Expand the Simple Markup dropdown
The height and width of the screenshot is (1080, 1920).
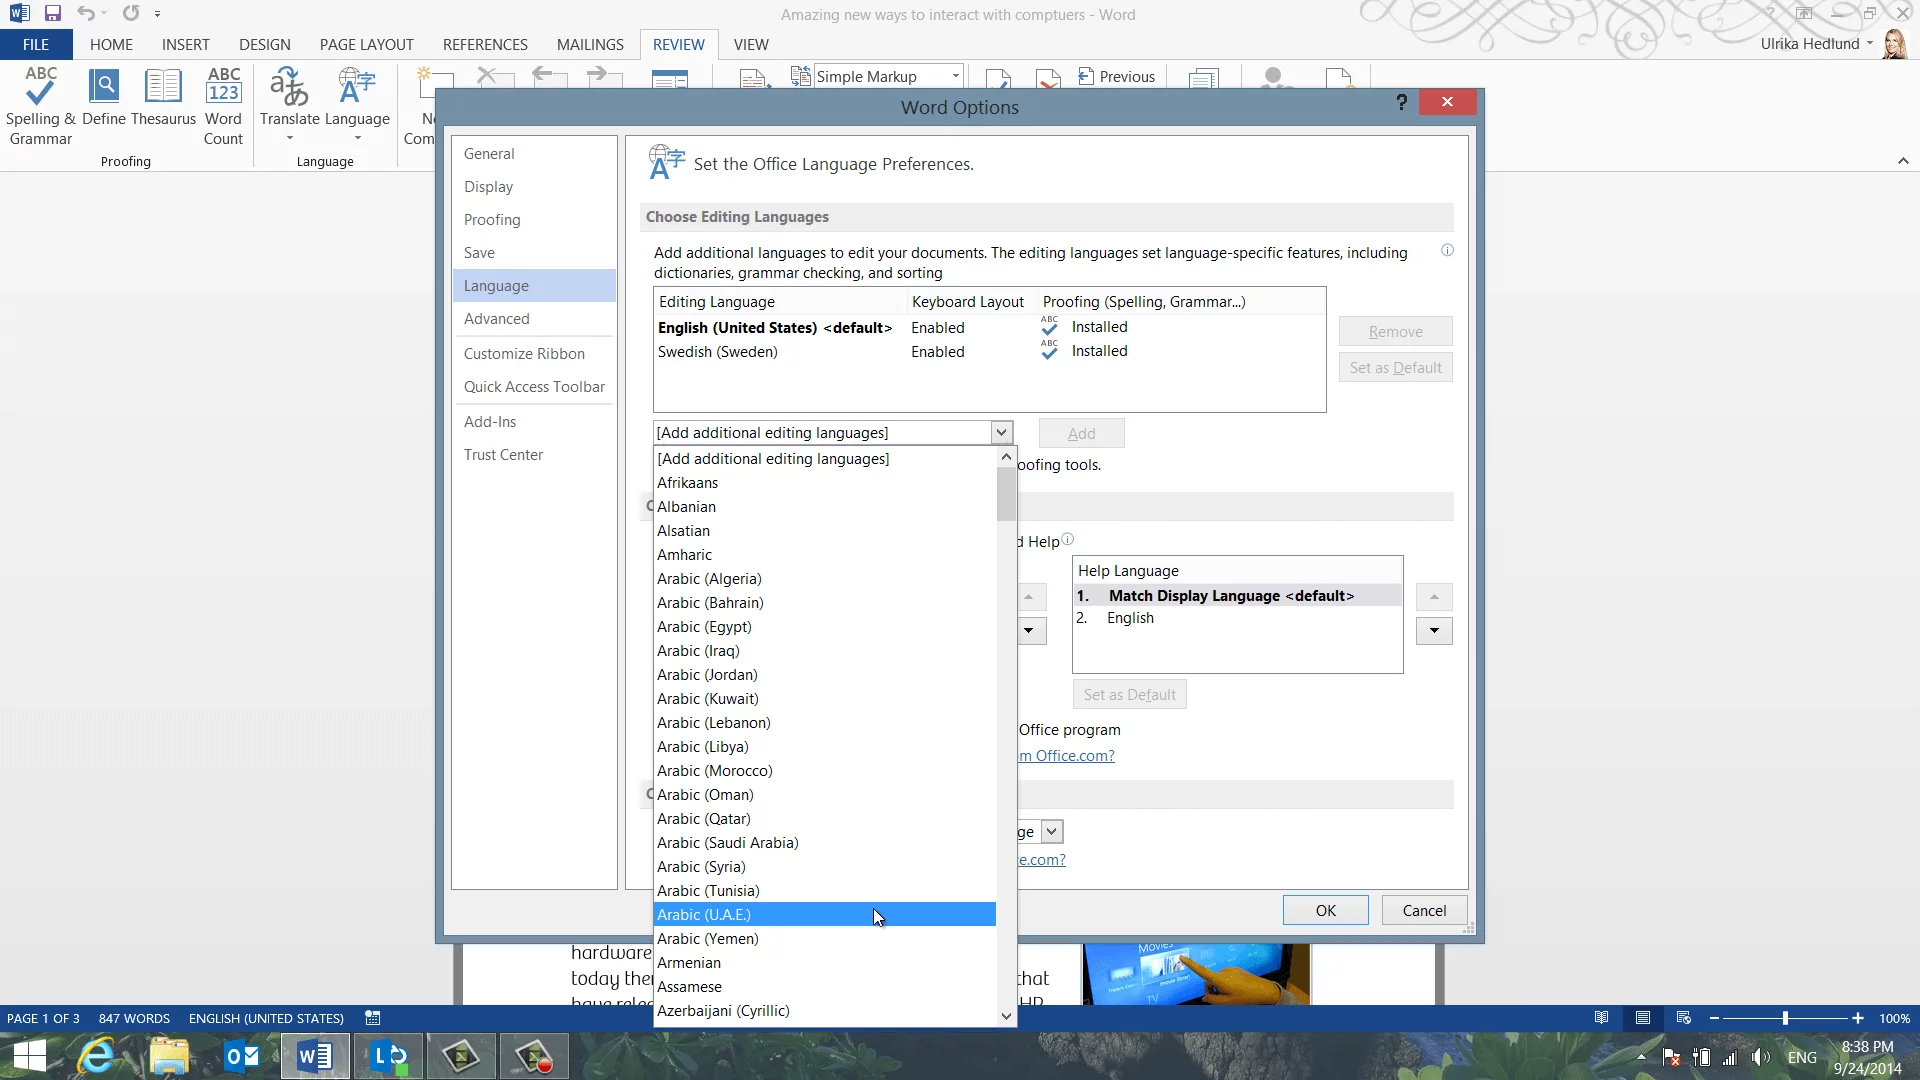coord(955,77)
